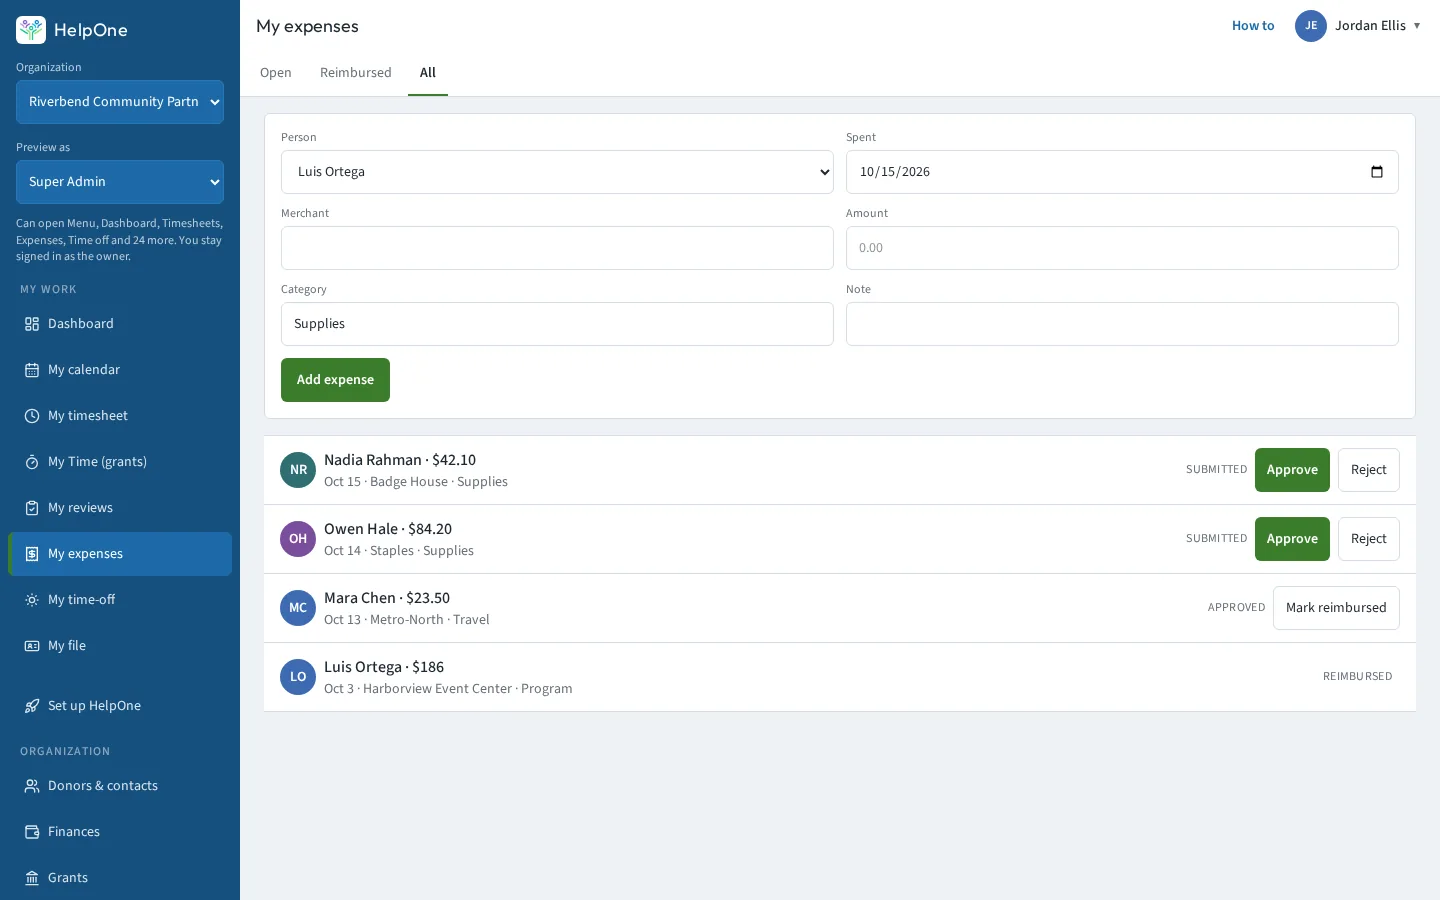Open the How to link

click(1253, 26)
